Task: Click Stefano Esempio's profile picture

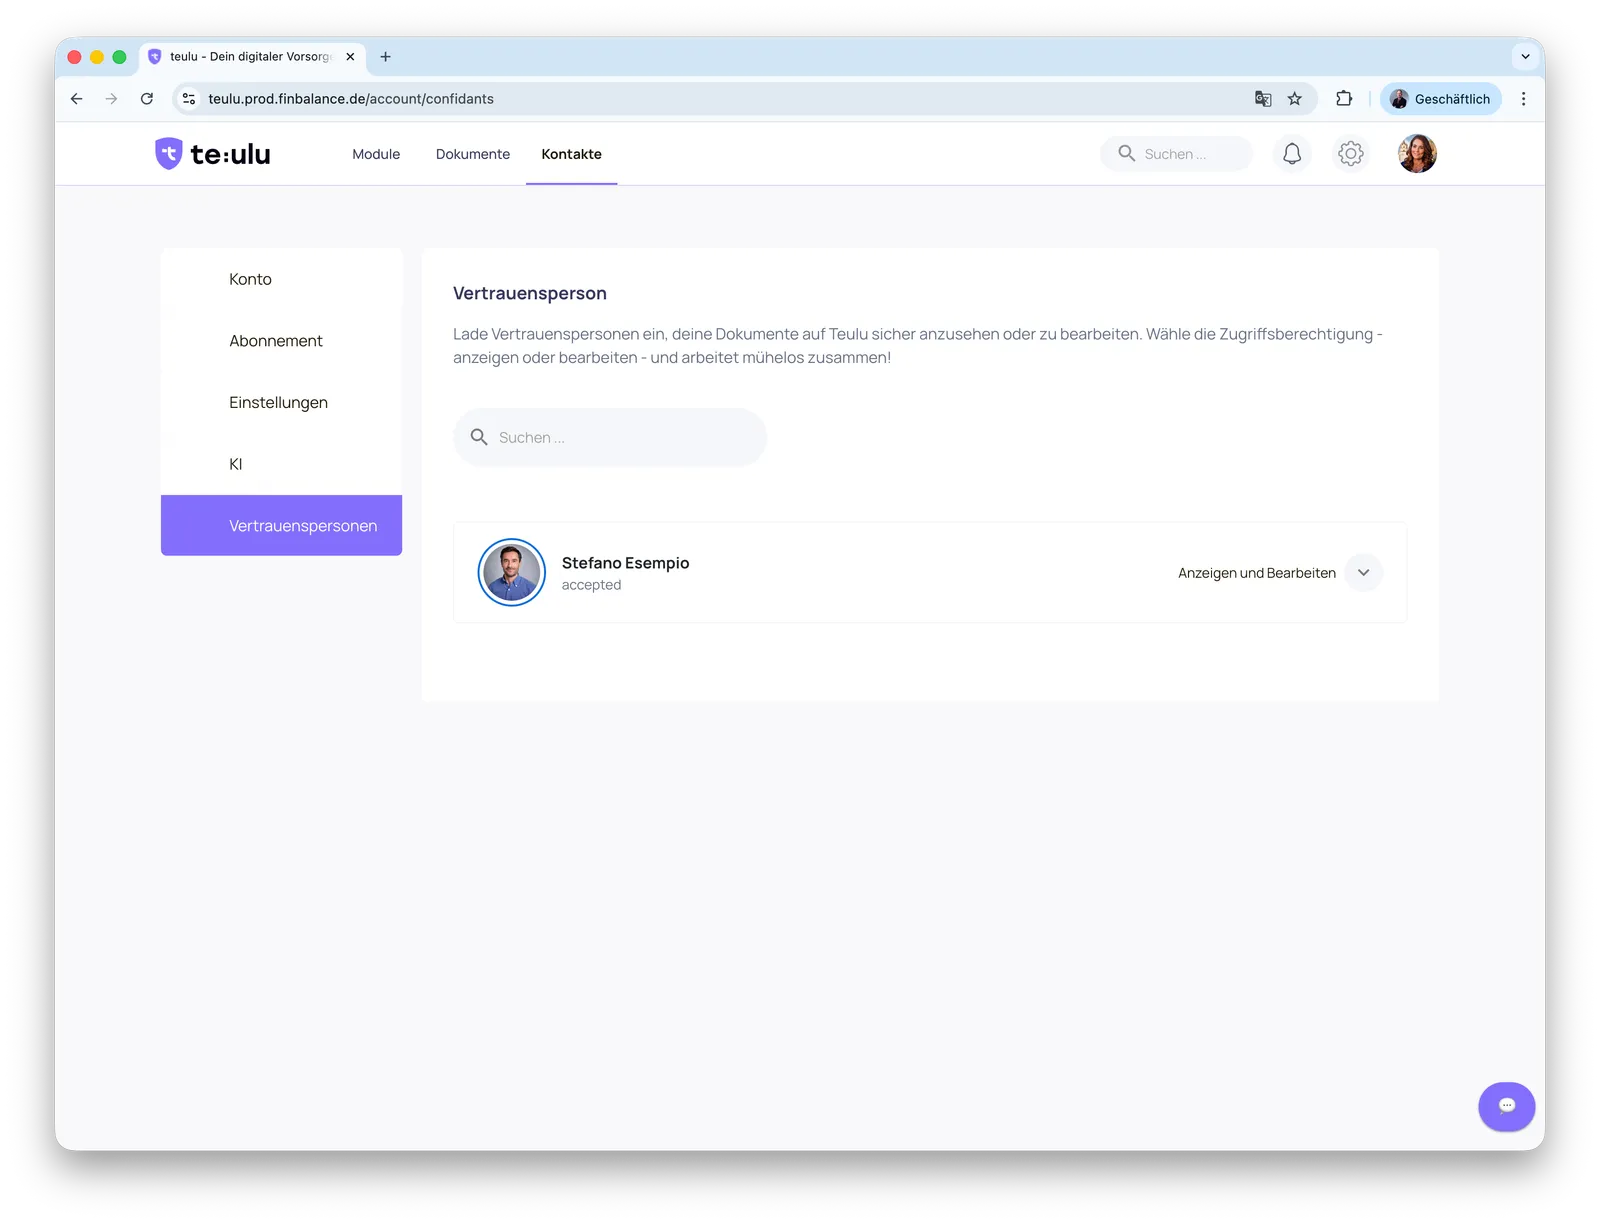Action: pos(511,572)
